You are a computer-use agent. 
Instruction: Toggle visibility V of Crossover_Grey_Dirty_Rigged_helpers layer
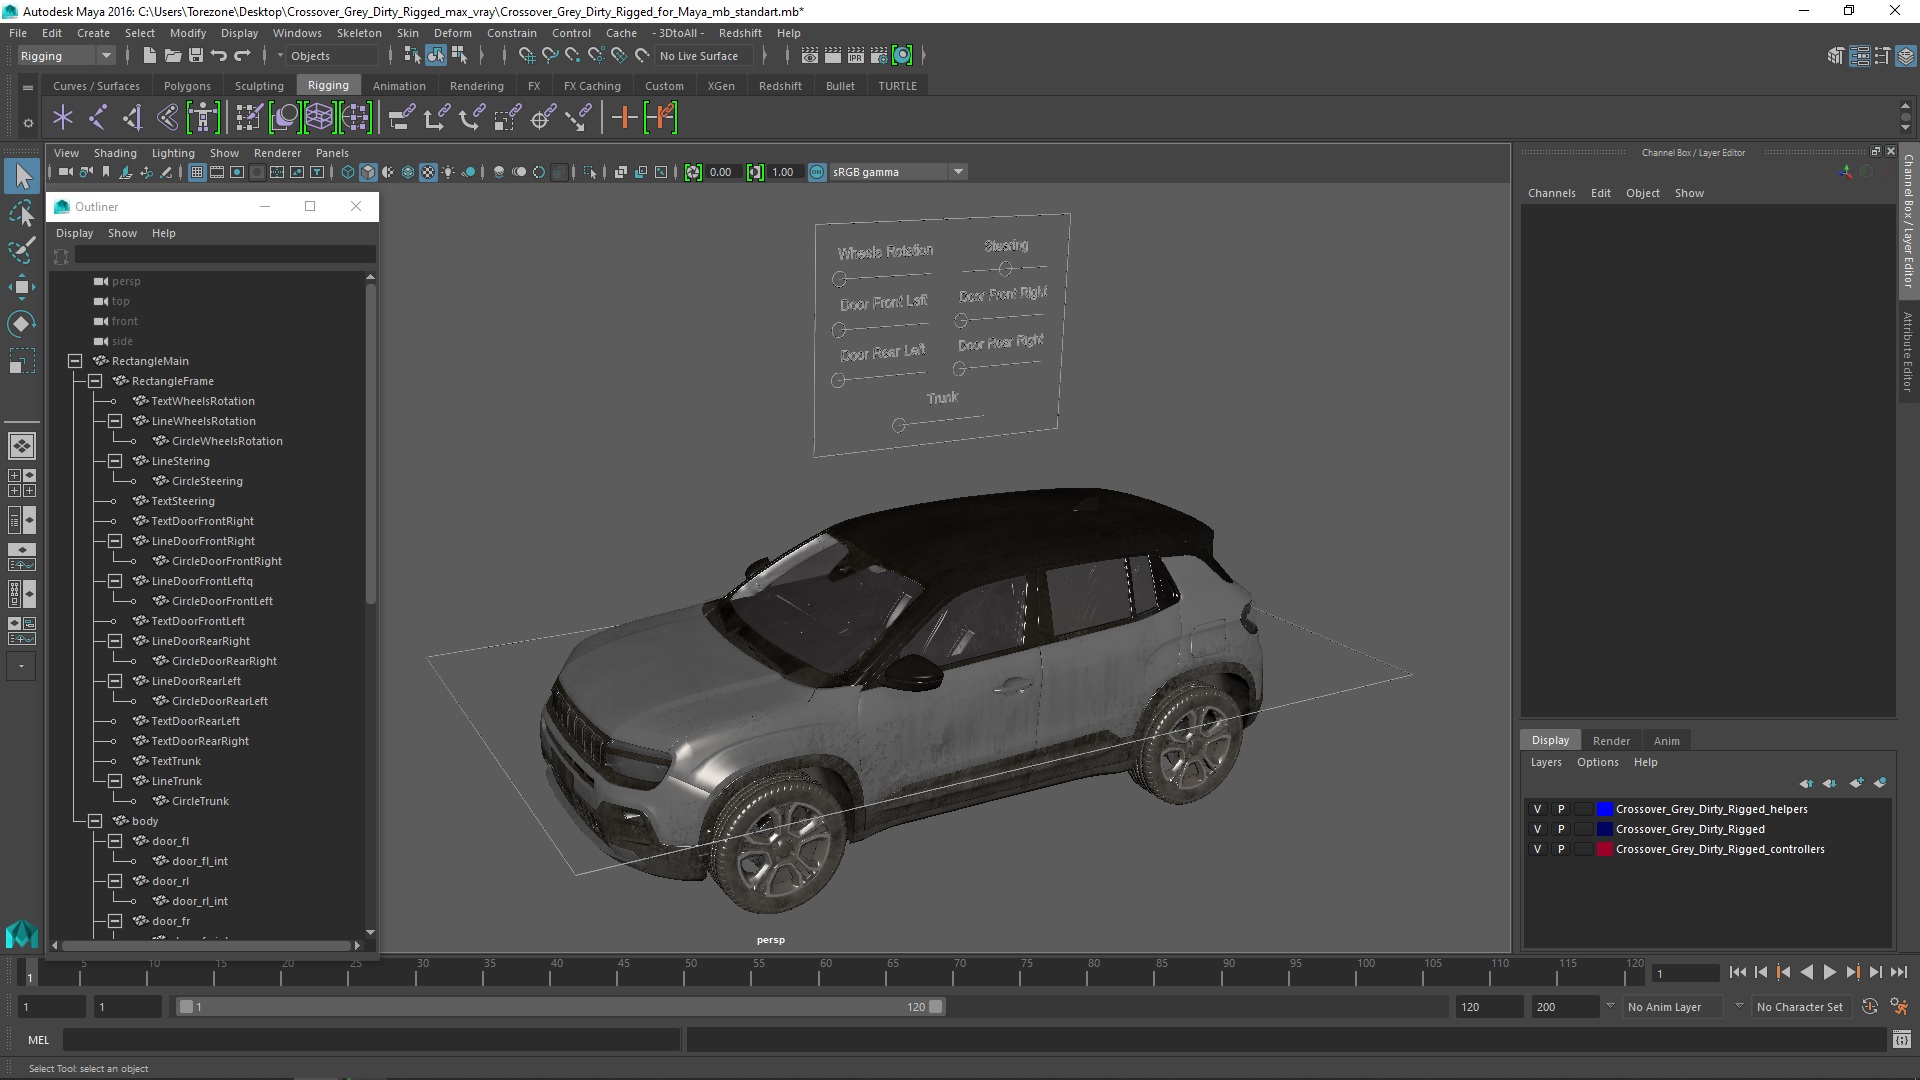coord(1537,809)
